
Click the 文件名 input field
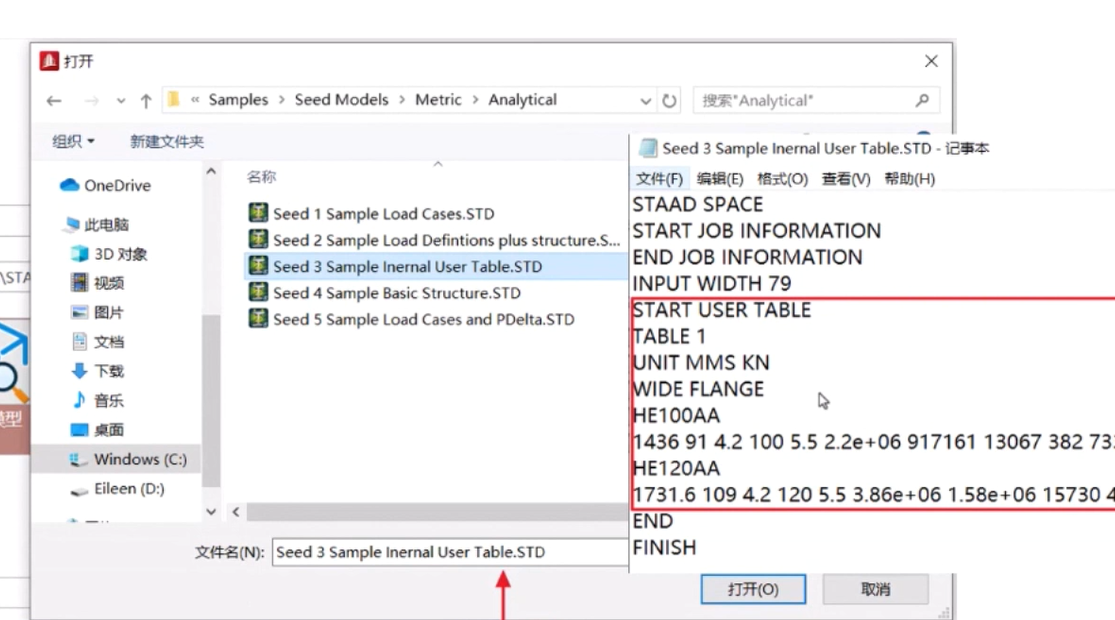[x=449, y=552]
